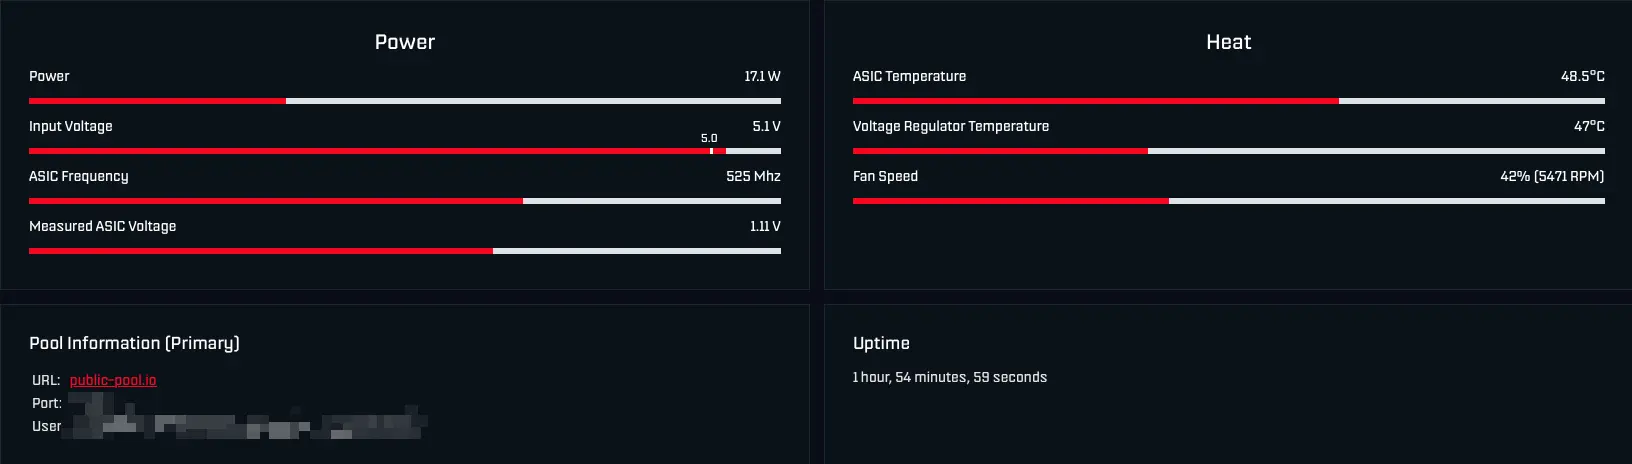Click the 17.1 W power reading

(x=762, y=76)
